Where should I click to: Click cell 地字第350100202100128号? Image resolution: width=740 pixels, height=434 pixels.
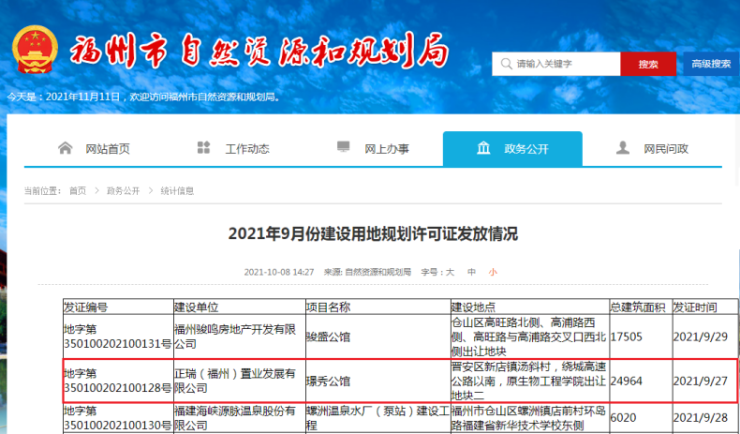[x=118, y=381]
